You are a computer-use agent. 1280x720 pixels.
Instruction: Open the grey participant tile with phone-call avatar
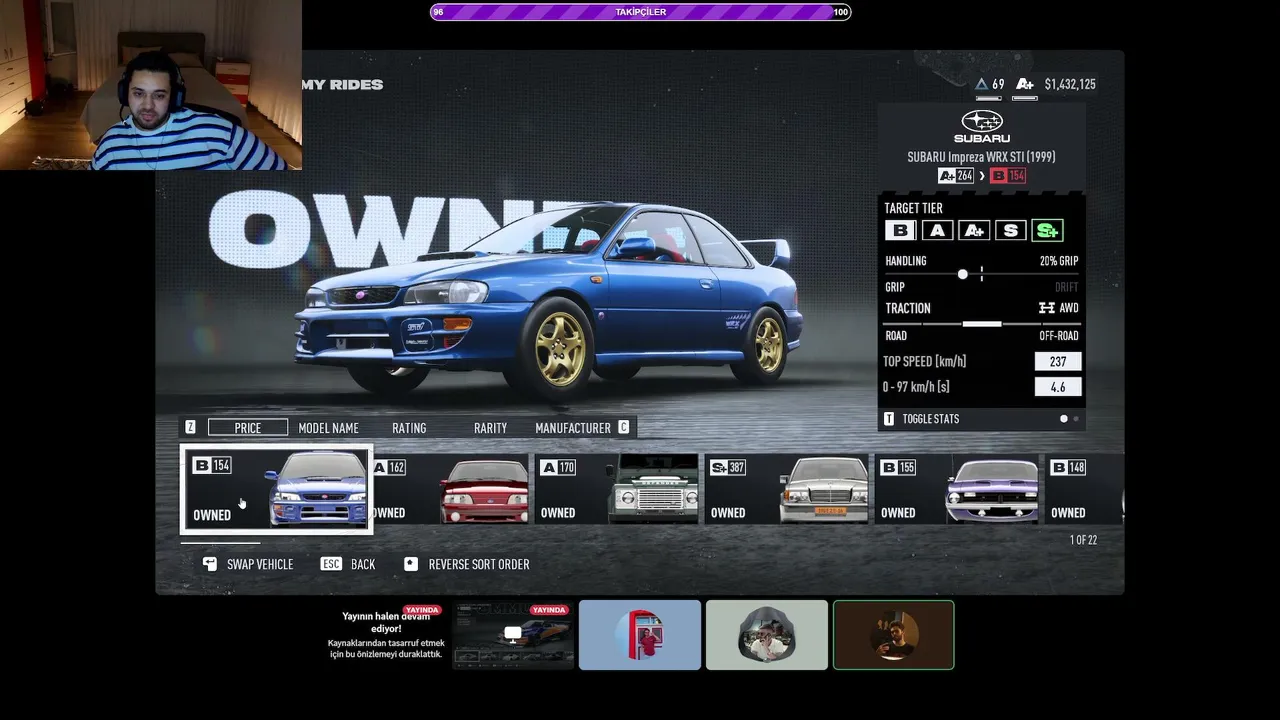click(767, 635)
